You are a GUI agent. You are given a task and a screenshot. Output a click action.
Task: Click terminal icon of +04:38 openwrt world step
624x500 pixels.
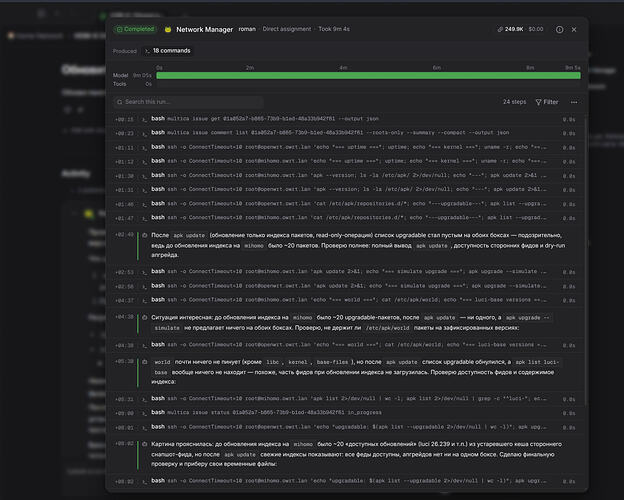(145, 346)
